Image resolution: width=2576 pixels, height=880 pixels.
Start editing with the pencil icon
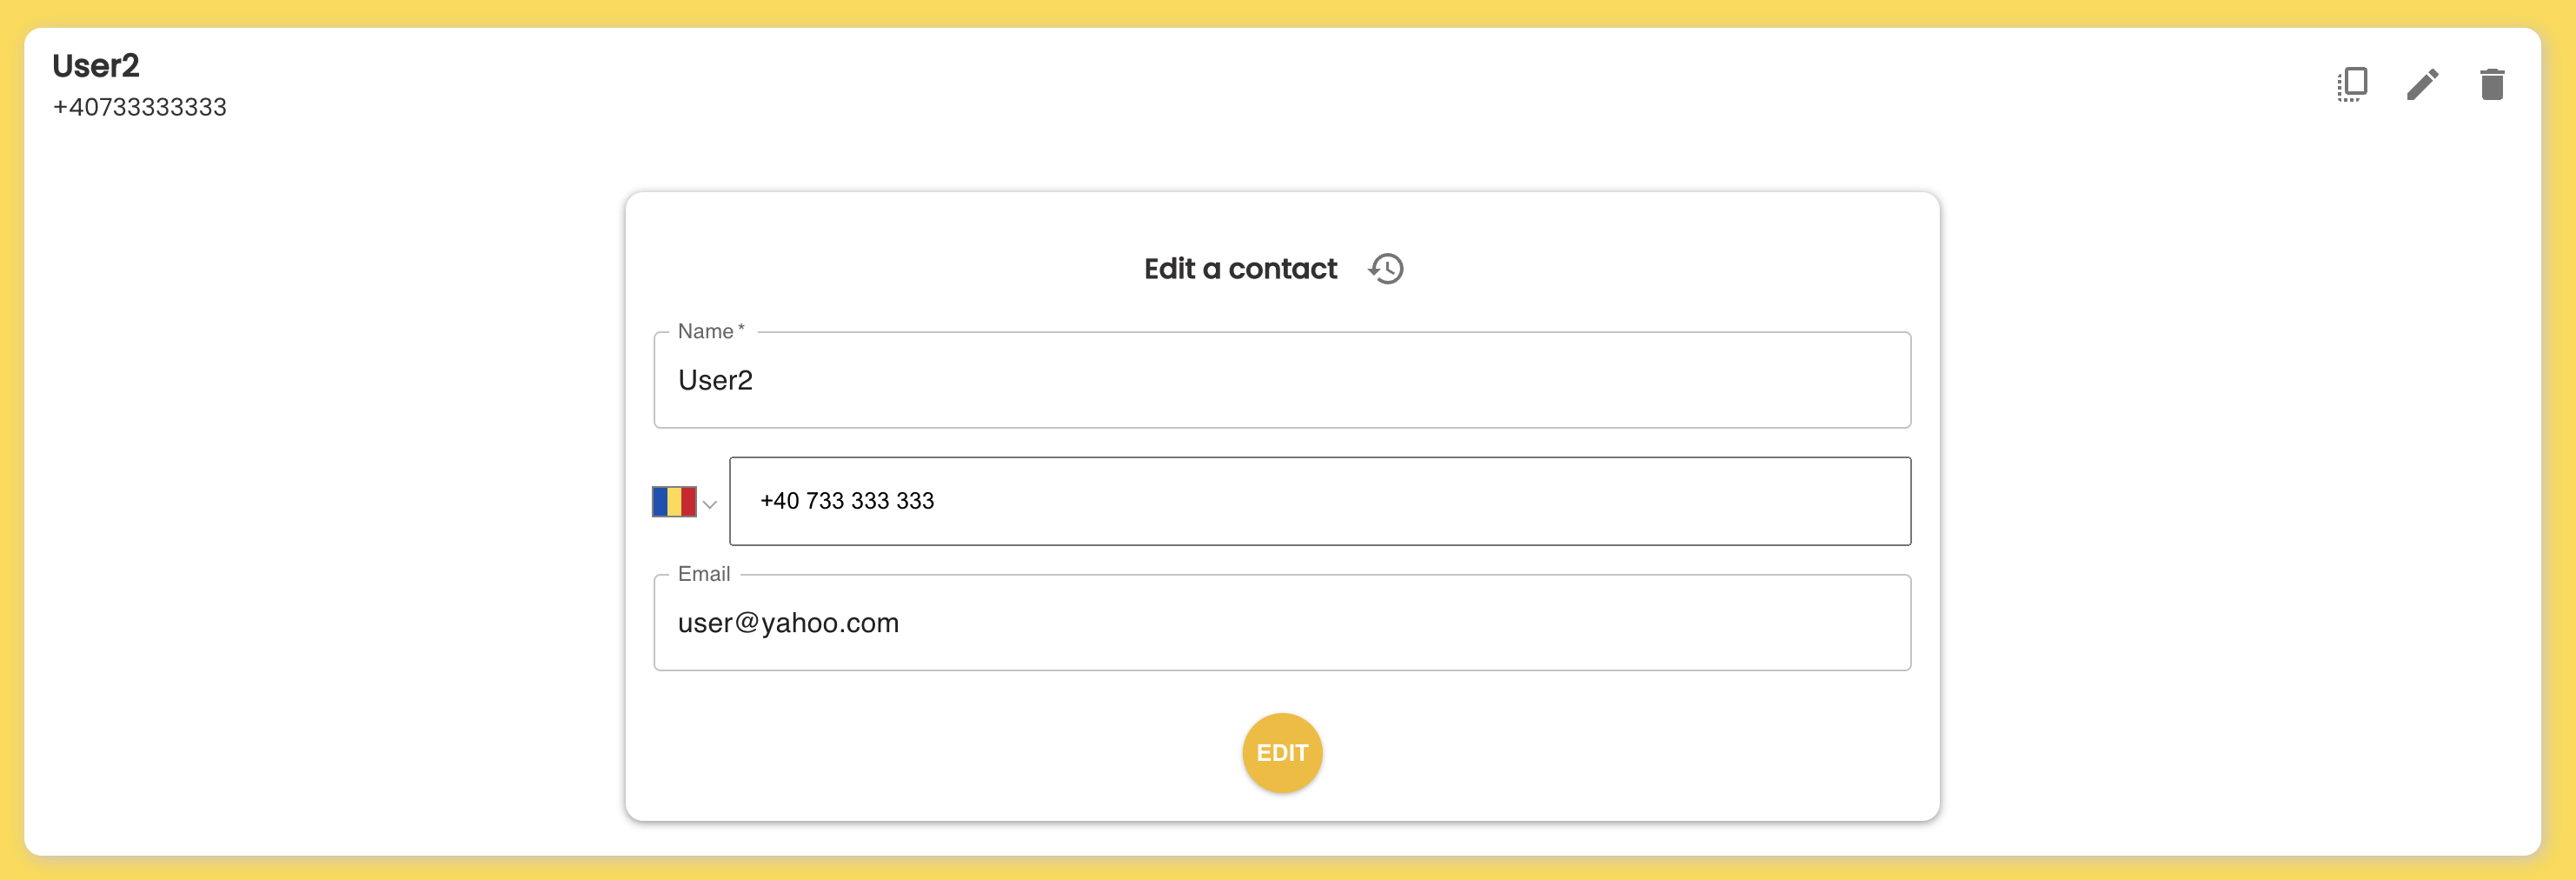[2422, 85]
